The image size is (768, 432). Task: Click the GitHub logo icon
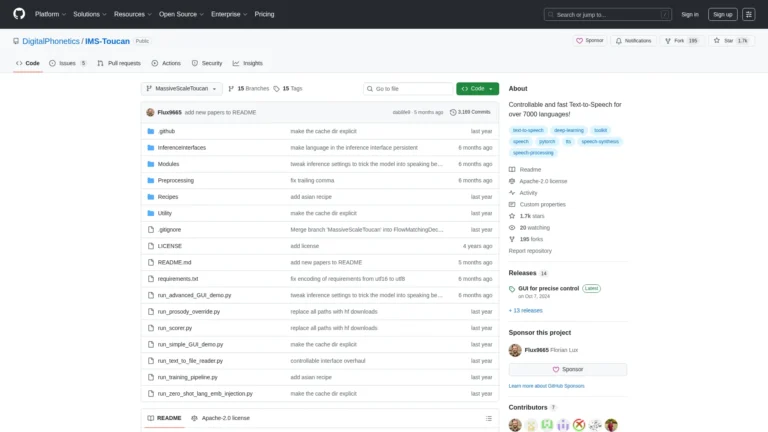(19, 14)
